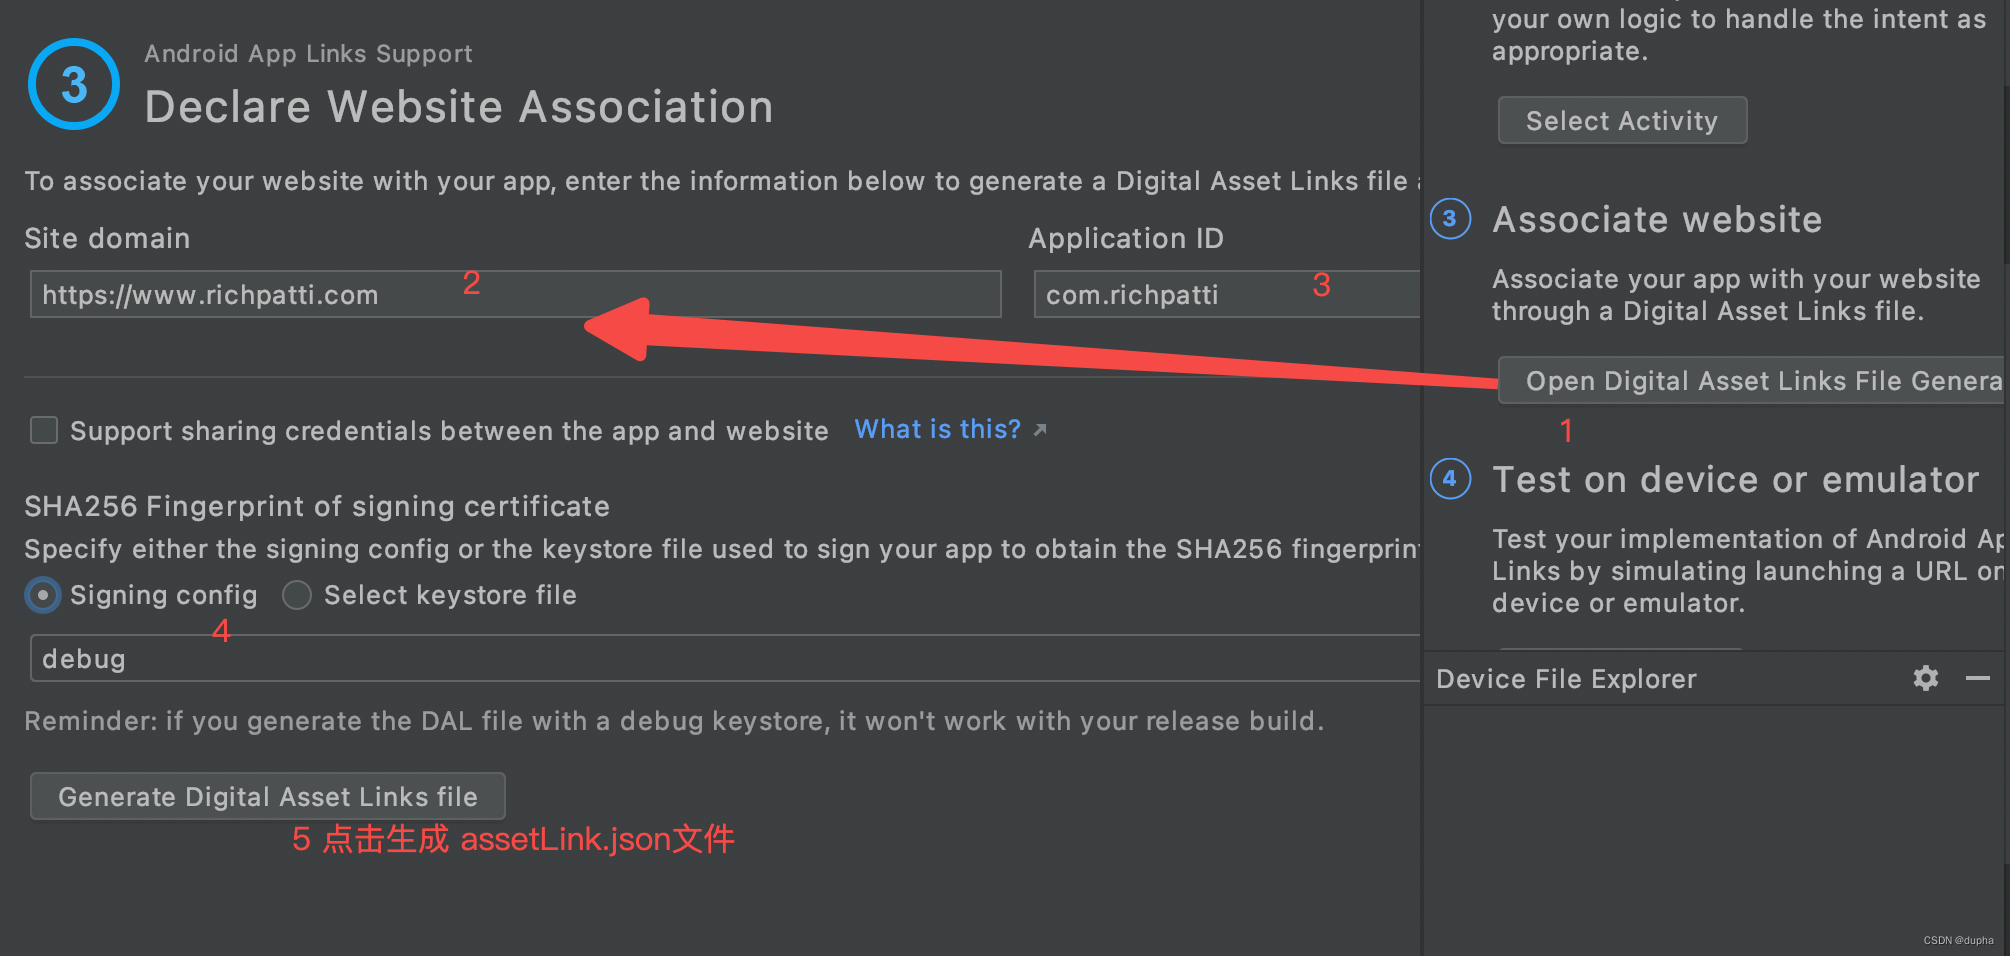
Task: Hide the Device File Explorer panel
Action: 1977,678
